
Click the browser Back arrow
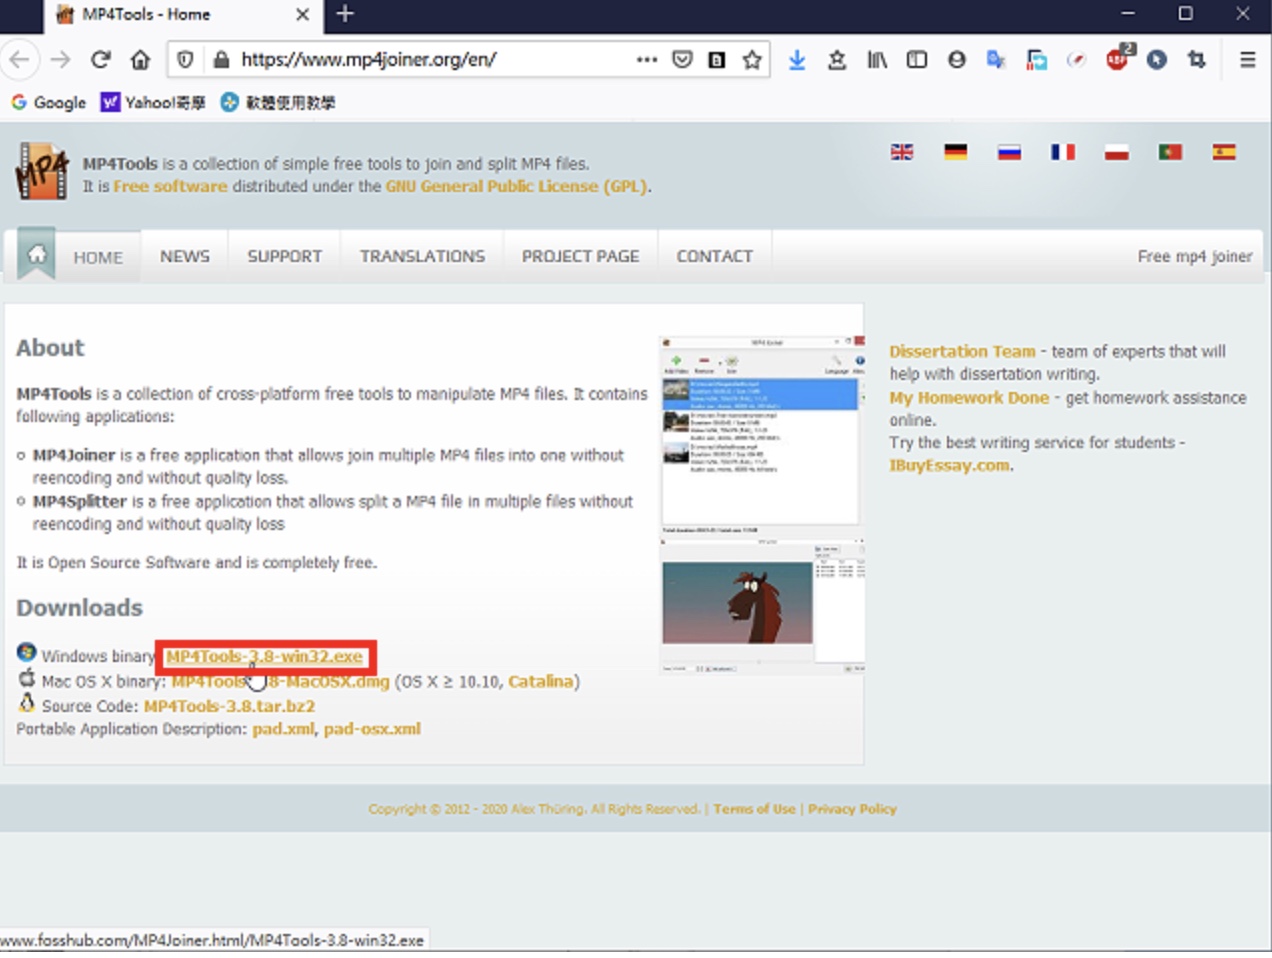[x=19, y=60]
